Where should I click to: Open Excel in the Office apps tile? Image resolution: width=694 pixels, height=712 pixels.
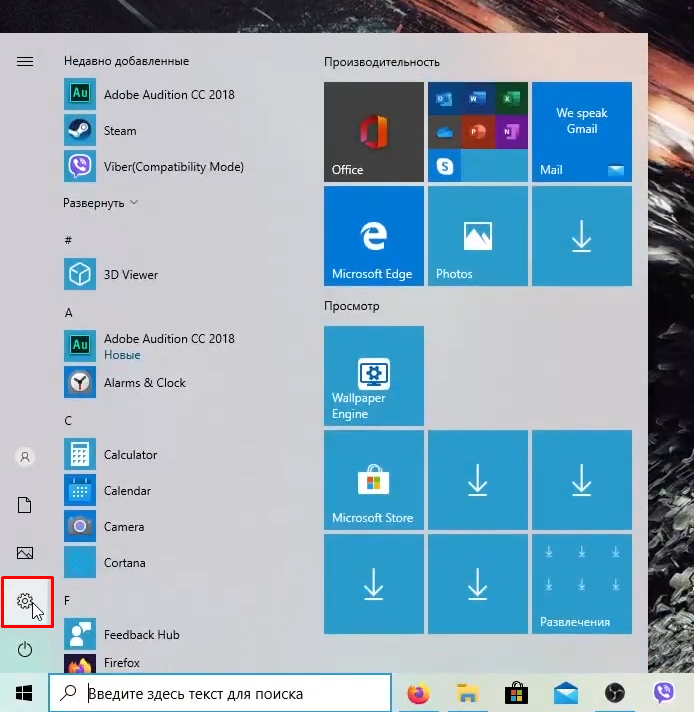[x=511, y=98]
